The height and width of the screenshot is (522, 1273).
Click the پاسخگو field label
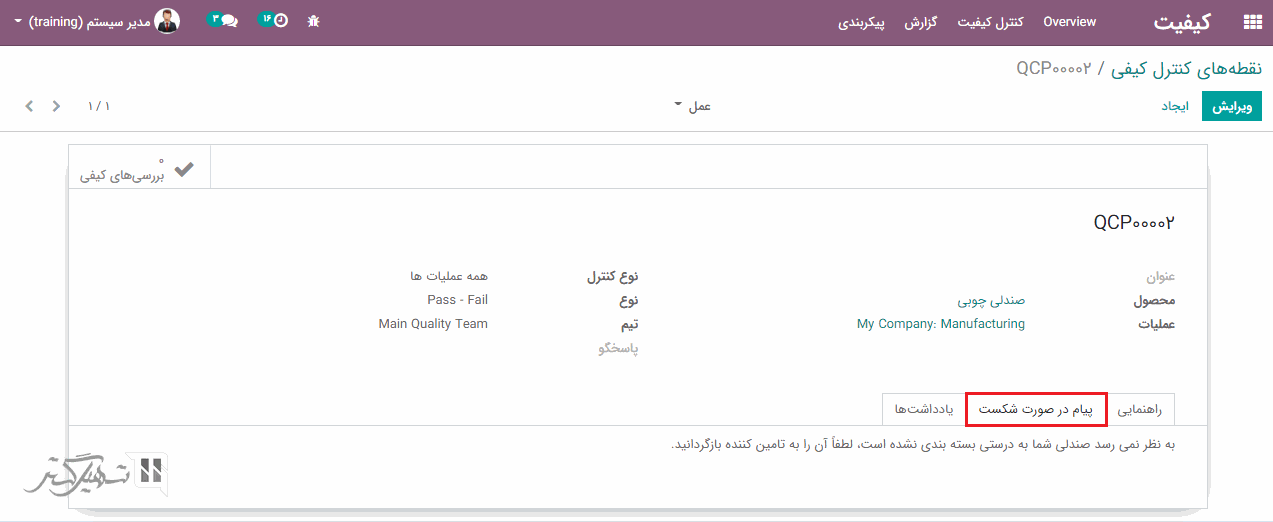618,349
